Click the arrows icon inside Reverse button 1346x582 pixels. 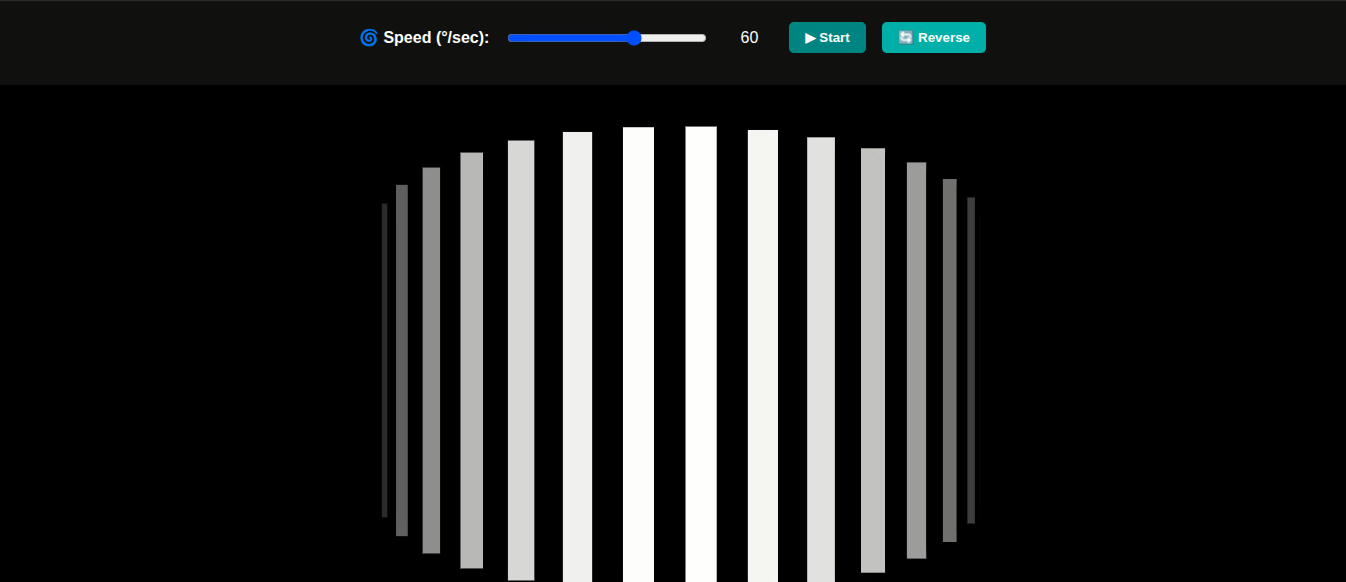[x=905, y=38]
